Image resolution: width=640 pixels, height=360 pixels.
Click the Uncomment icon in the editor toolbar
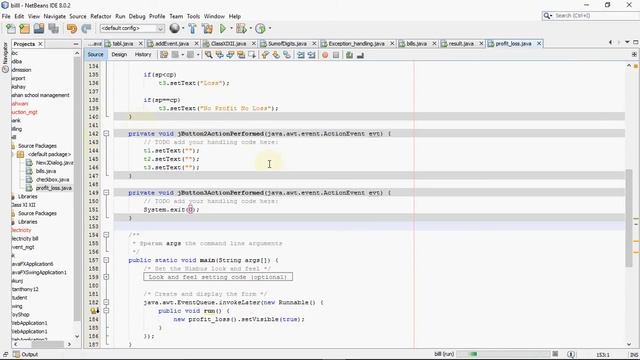click(x=360, y=55)
